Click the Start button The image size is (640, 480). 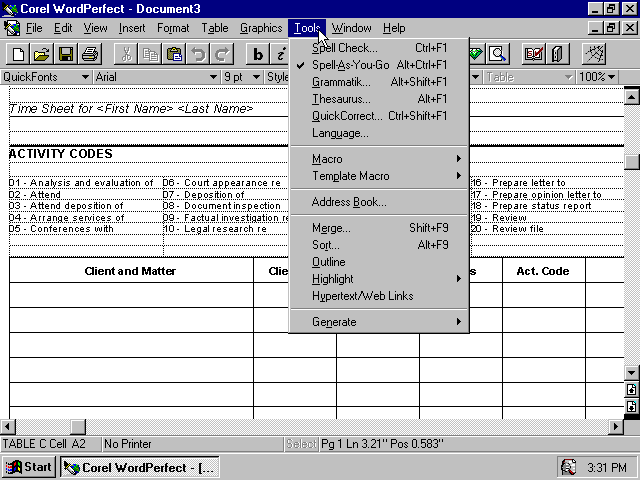(x=29, y=467)
